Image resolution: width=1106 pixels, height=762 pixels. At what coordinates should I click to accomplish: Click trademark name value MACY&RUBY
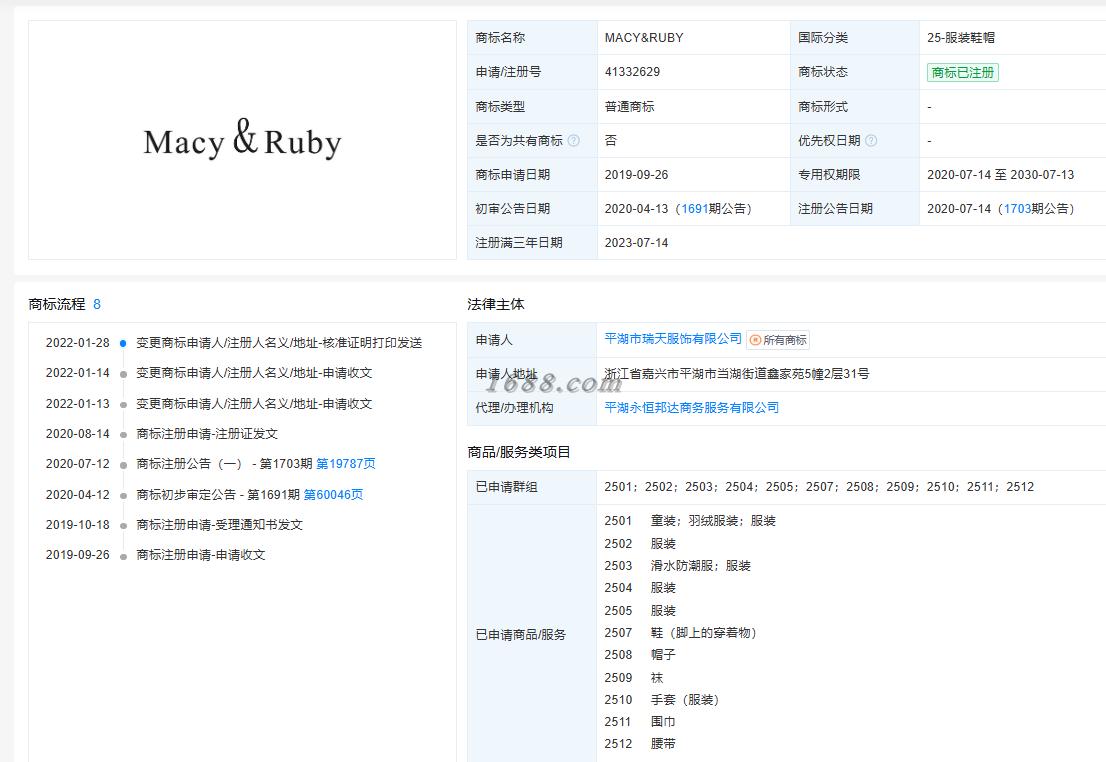(x=644, y=38)
